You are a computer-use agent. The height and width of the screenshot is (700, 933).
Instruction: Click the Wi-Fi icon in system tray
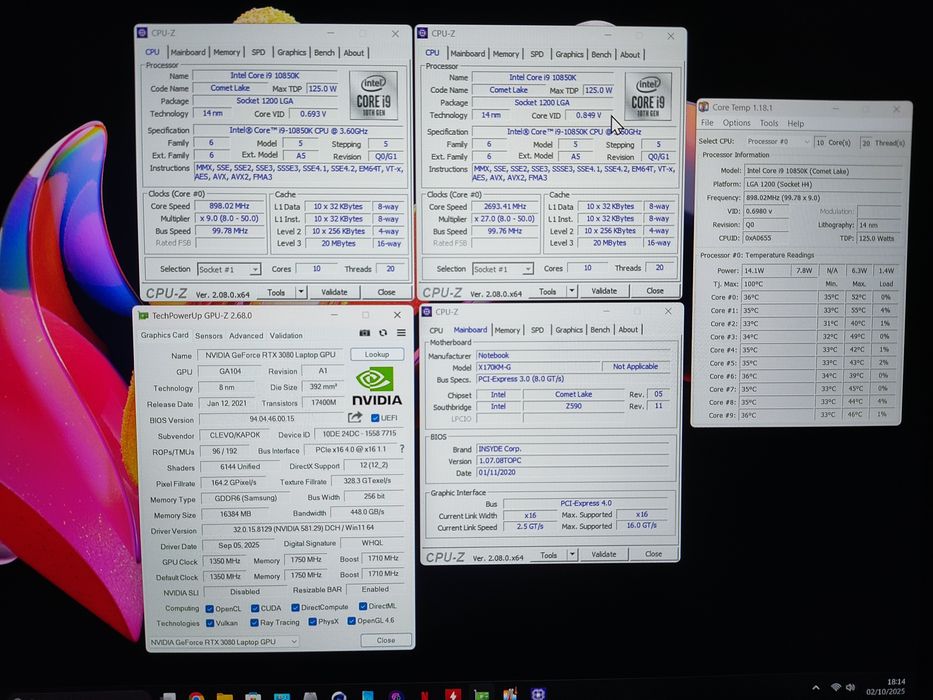pos(836,688)
